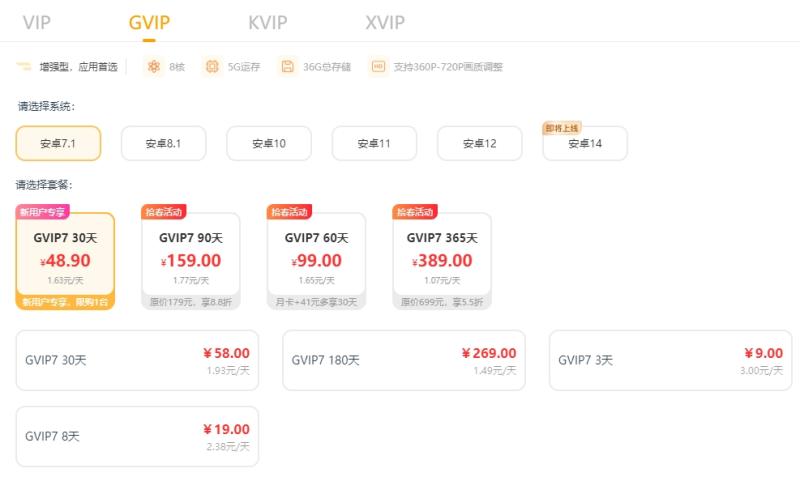This screenshot has height=477, width=800.
Task: Choose the GVIP7 3天 ¥9.00 plan
Action: pyautogui.click(x=670, y=360)
